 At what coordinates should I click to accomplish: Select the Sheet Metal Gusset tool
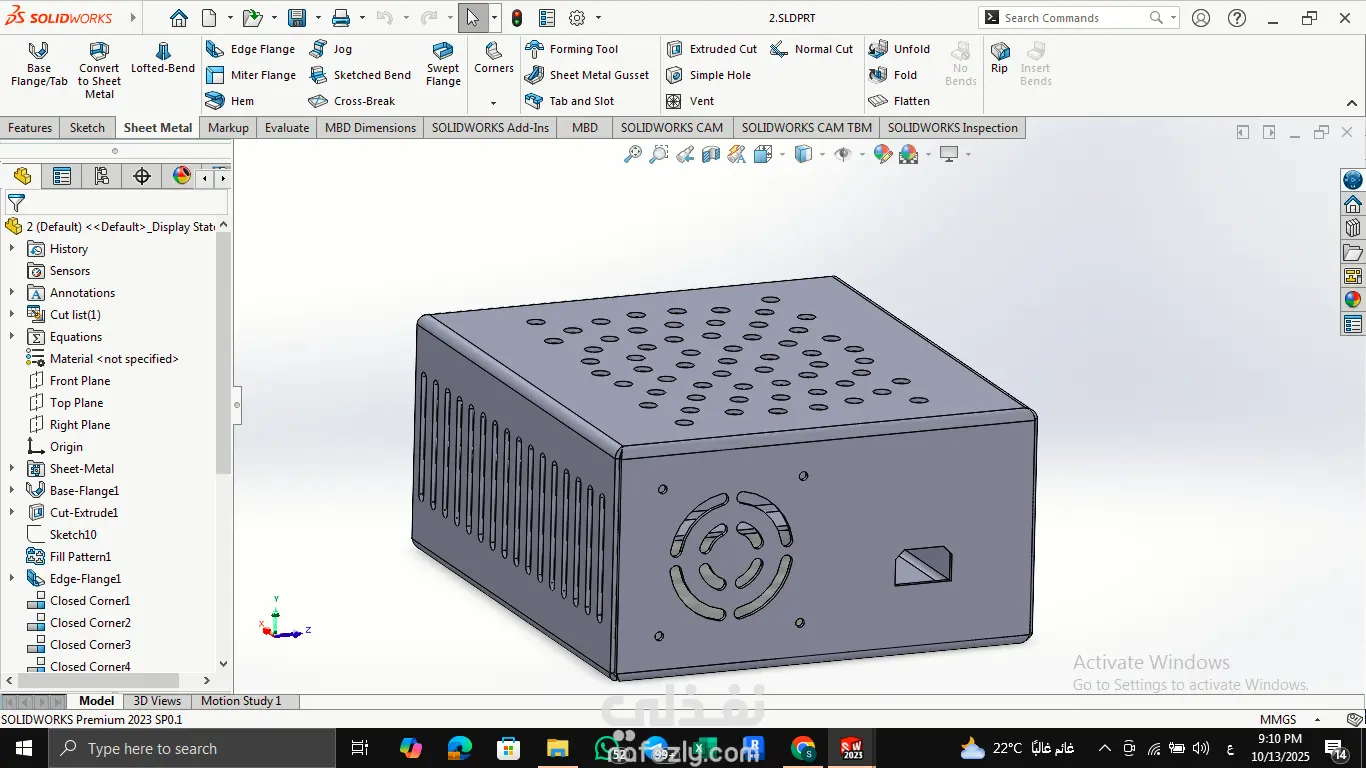pyautogui.click(x=587, y=75)
